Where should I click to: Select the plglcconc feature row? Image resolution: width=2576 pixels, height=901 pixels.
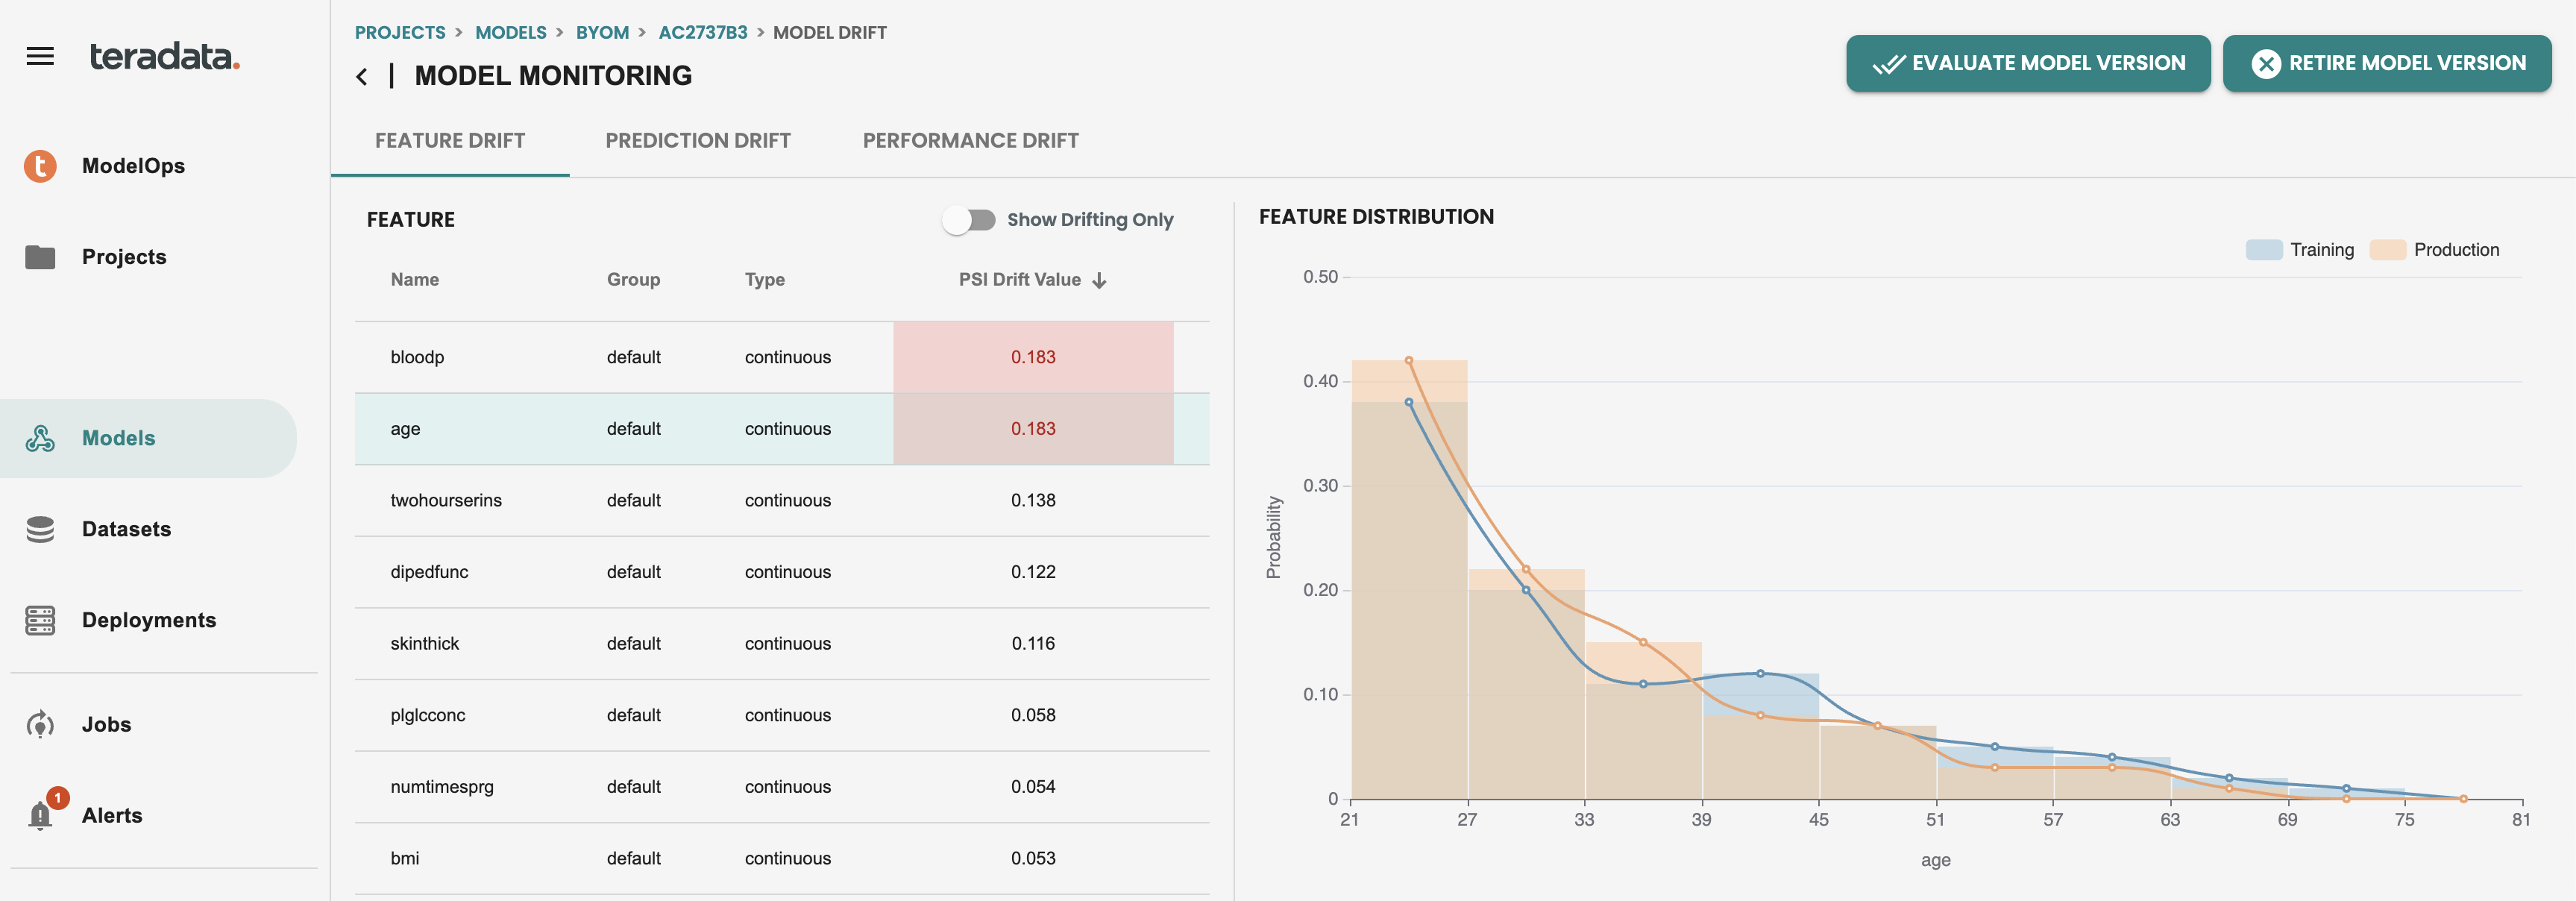tap(782, 715)
